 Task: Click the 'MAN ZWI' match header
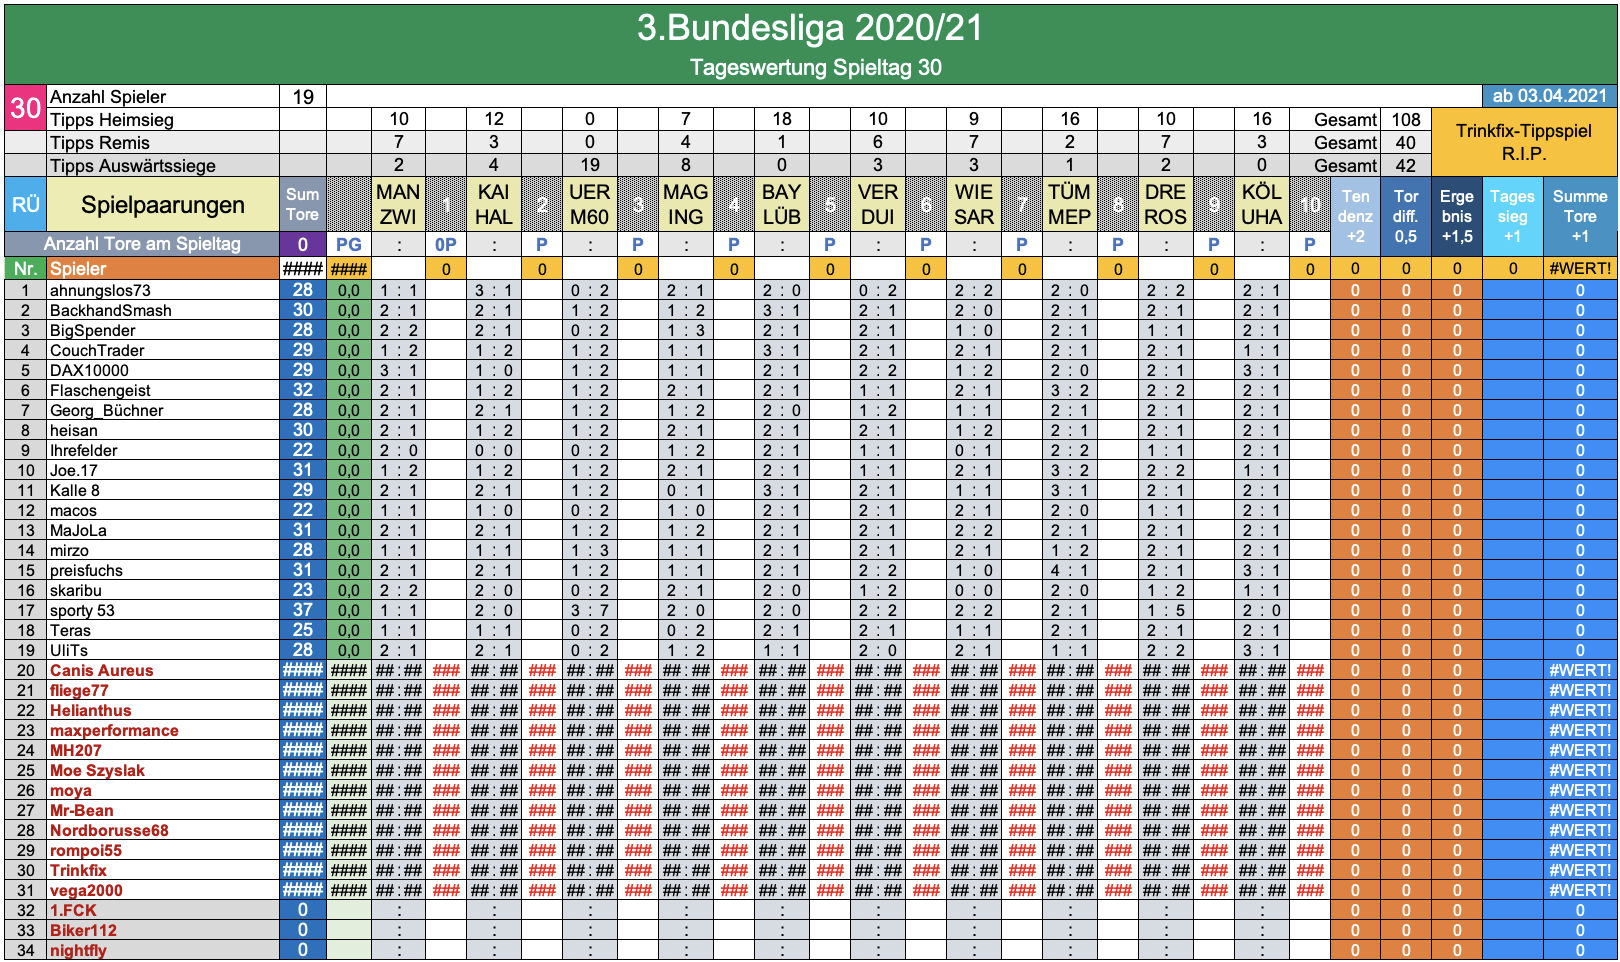click(x=398, y=205)
